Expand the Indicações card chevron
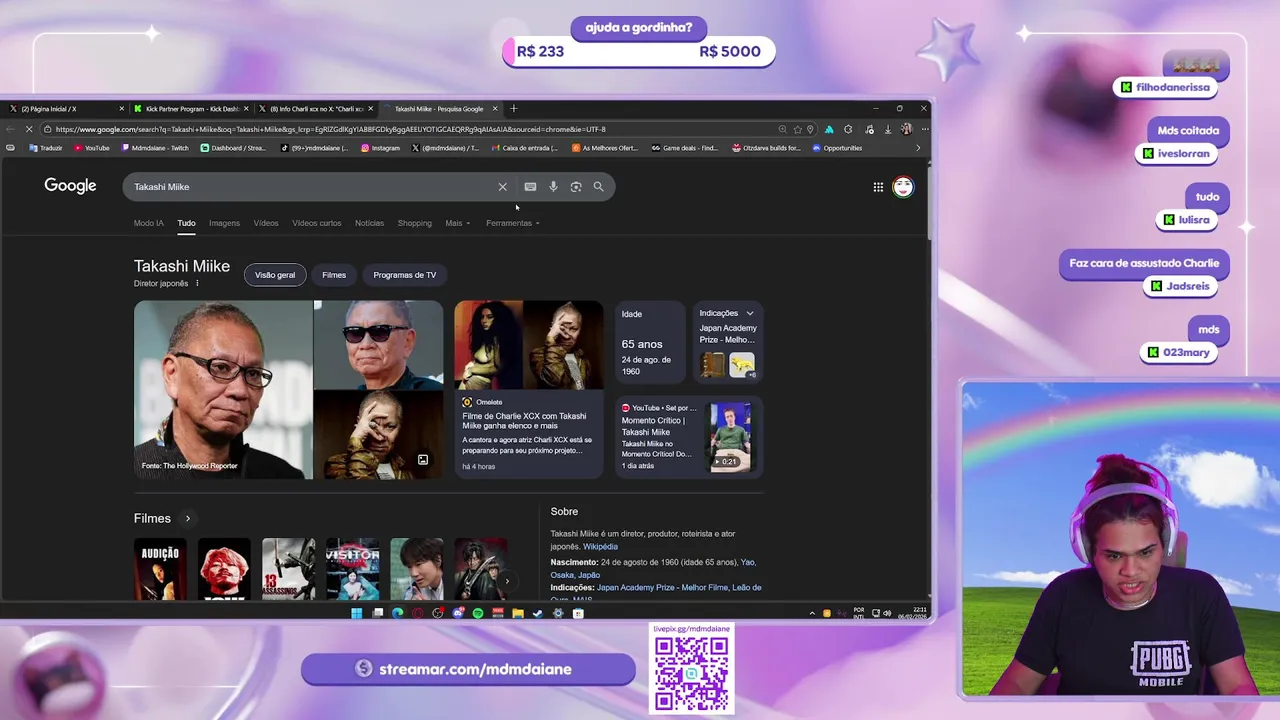The image size is (1280, 720). pyautogui.click(x=750, y=313)
